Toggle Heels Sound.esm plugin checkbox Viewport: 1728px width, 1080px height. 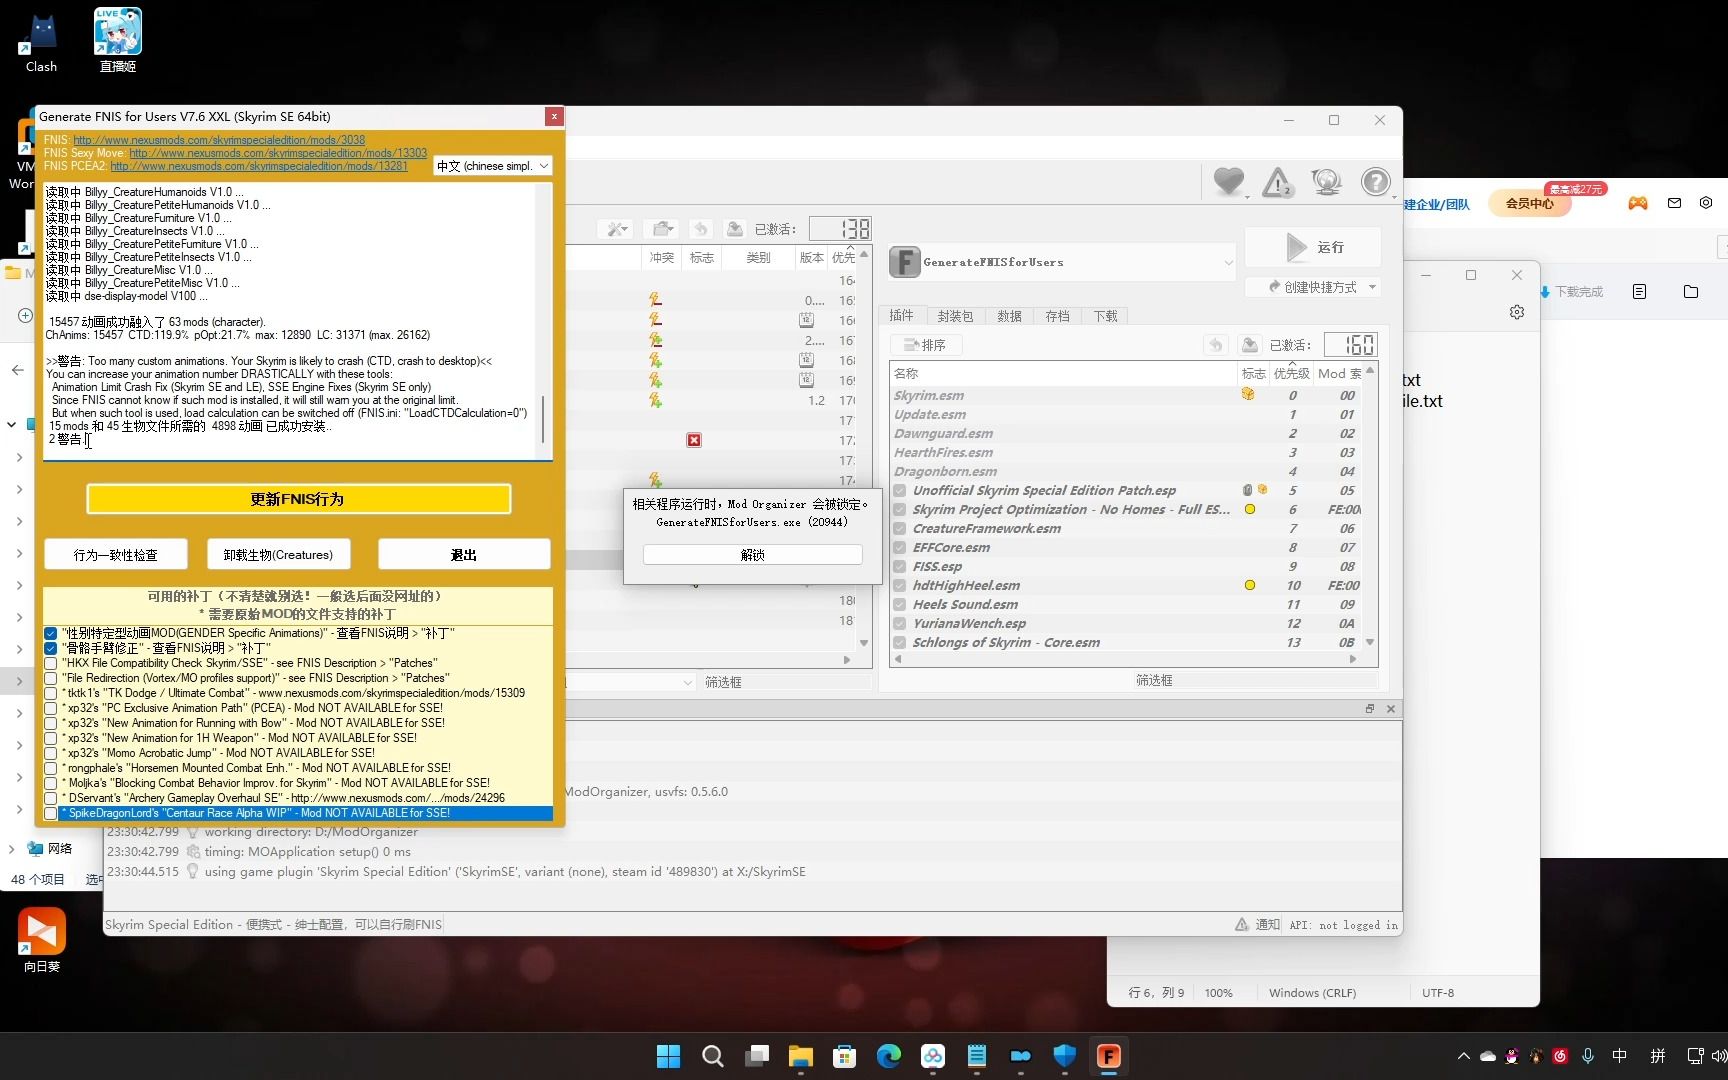pyautogui.click(x=900, y=605)
